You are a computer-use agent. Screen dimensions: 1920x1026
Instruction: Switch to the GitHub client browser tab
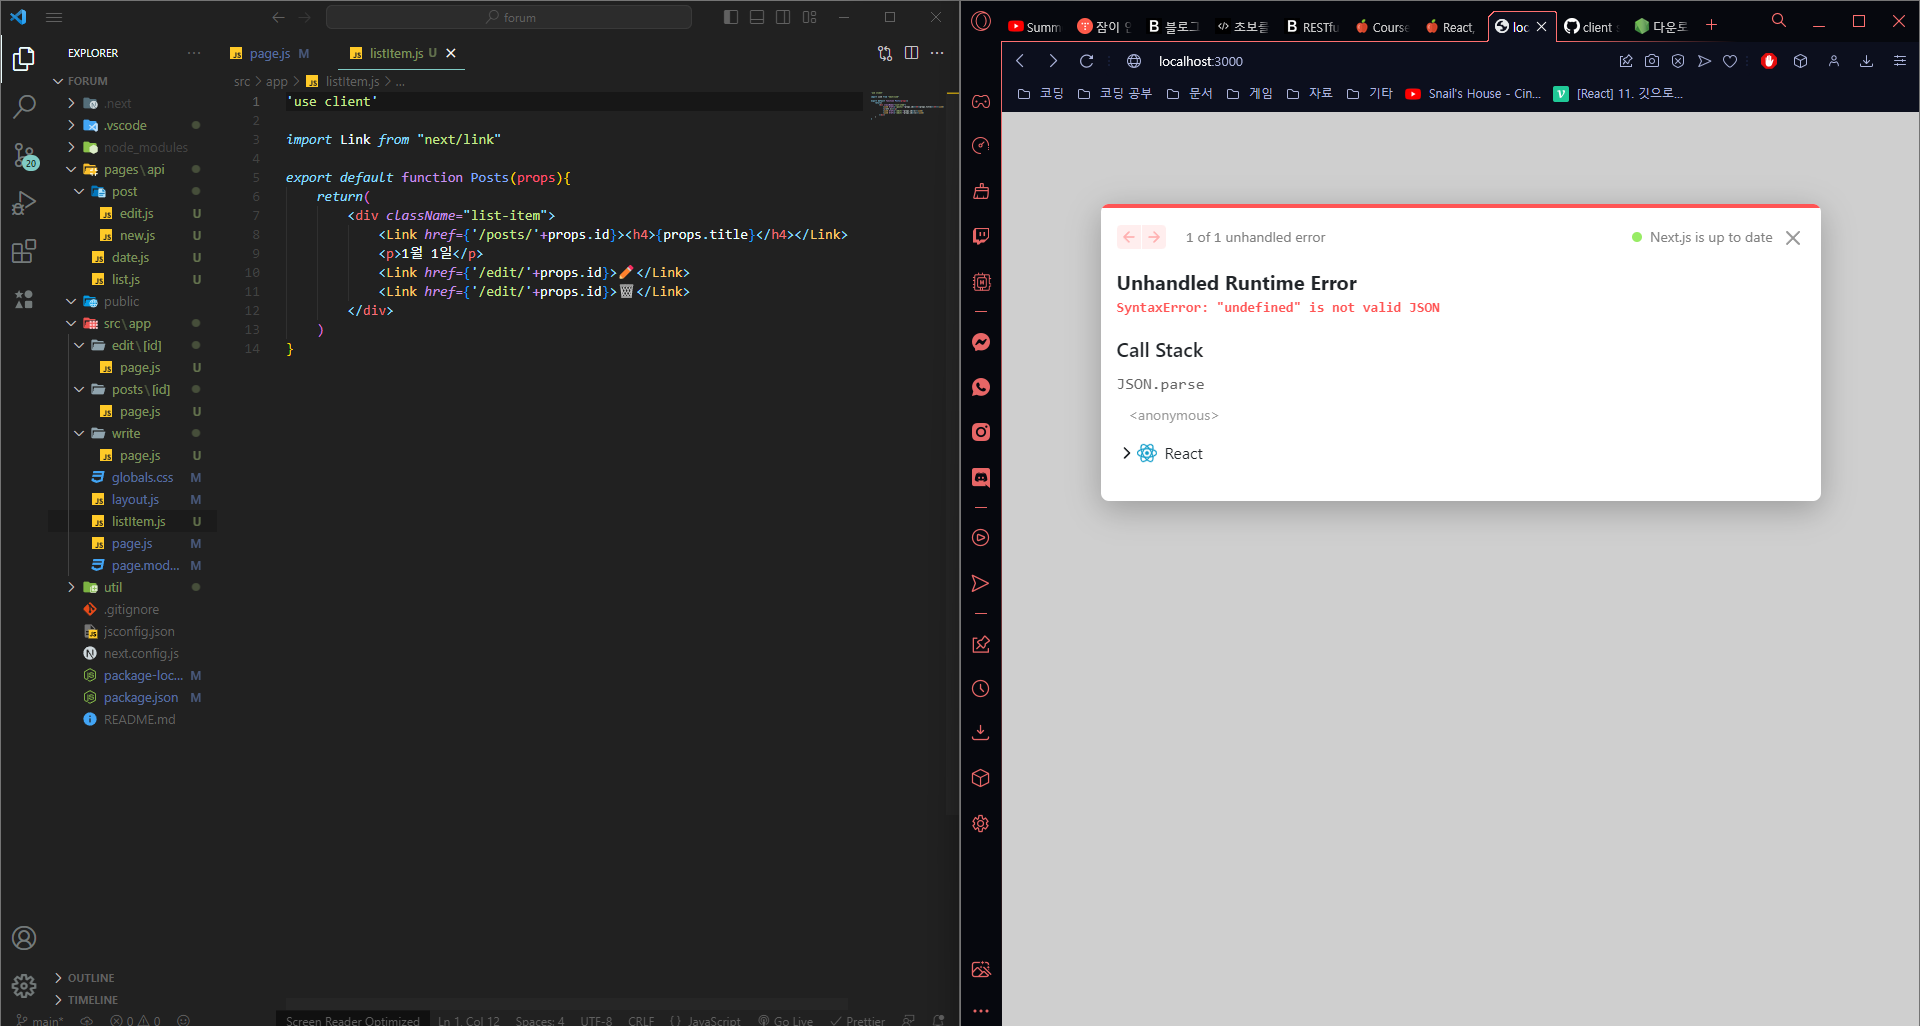coord(1589,27)
